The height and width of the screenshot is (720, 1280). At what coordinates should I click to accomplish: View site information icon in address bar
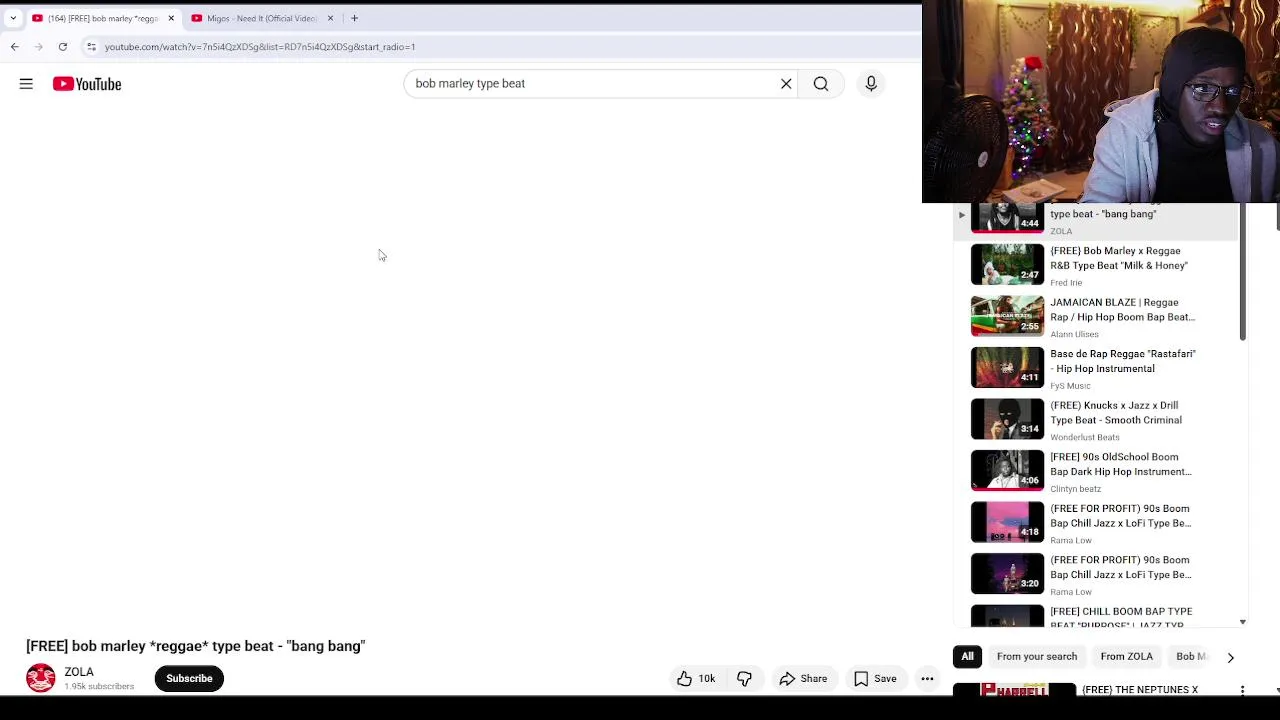(91, 46)
